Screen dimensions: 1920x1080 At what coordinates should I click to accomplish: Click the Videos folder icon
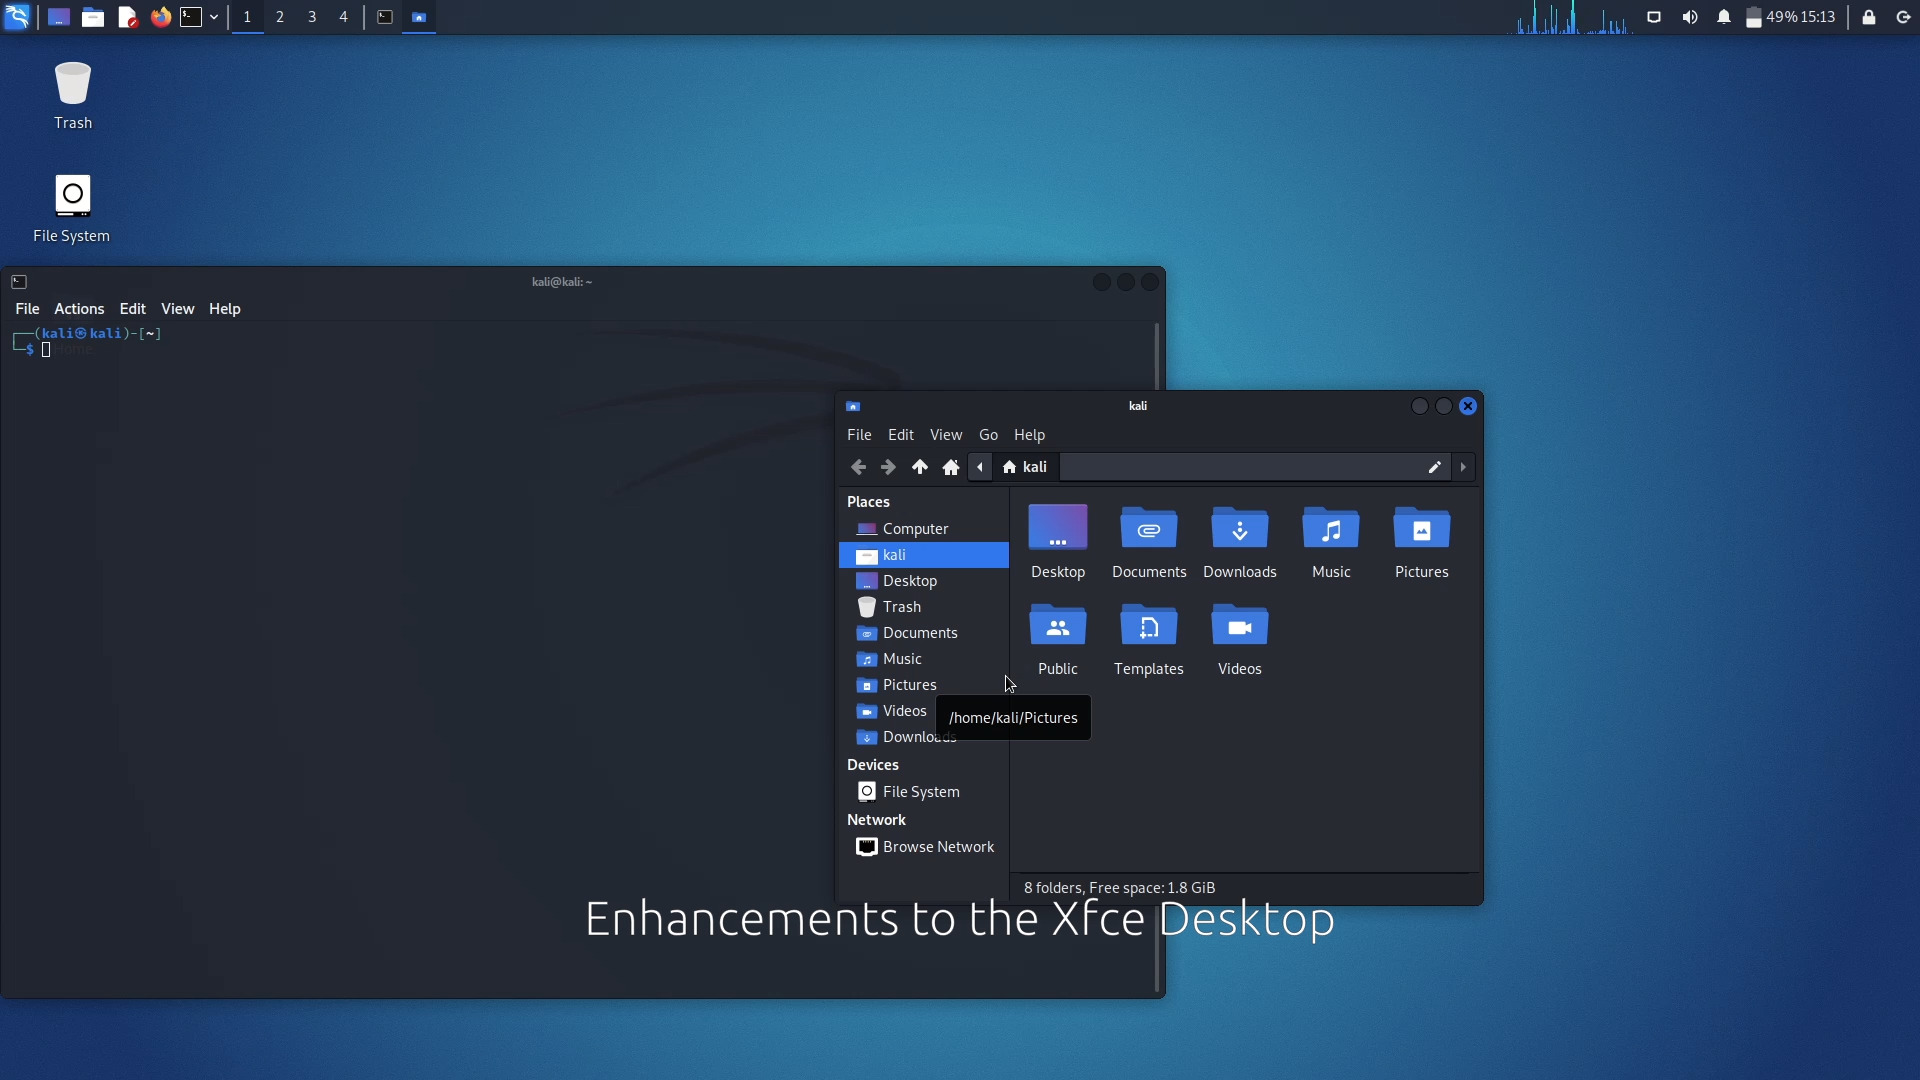tap(1240, 625)
